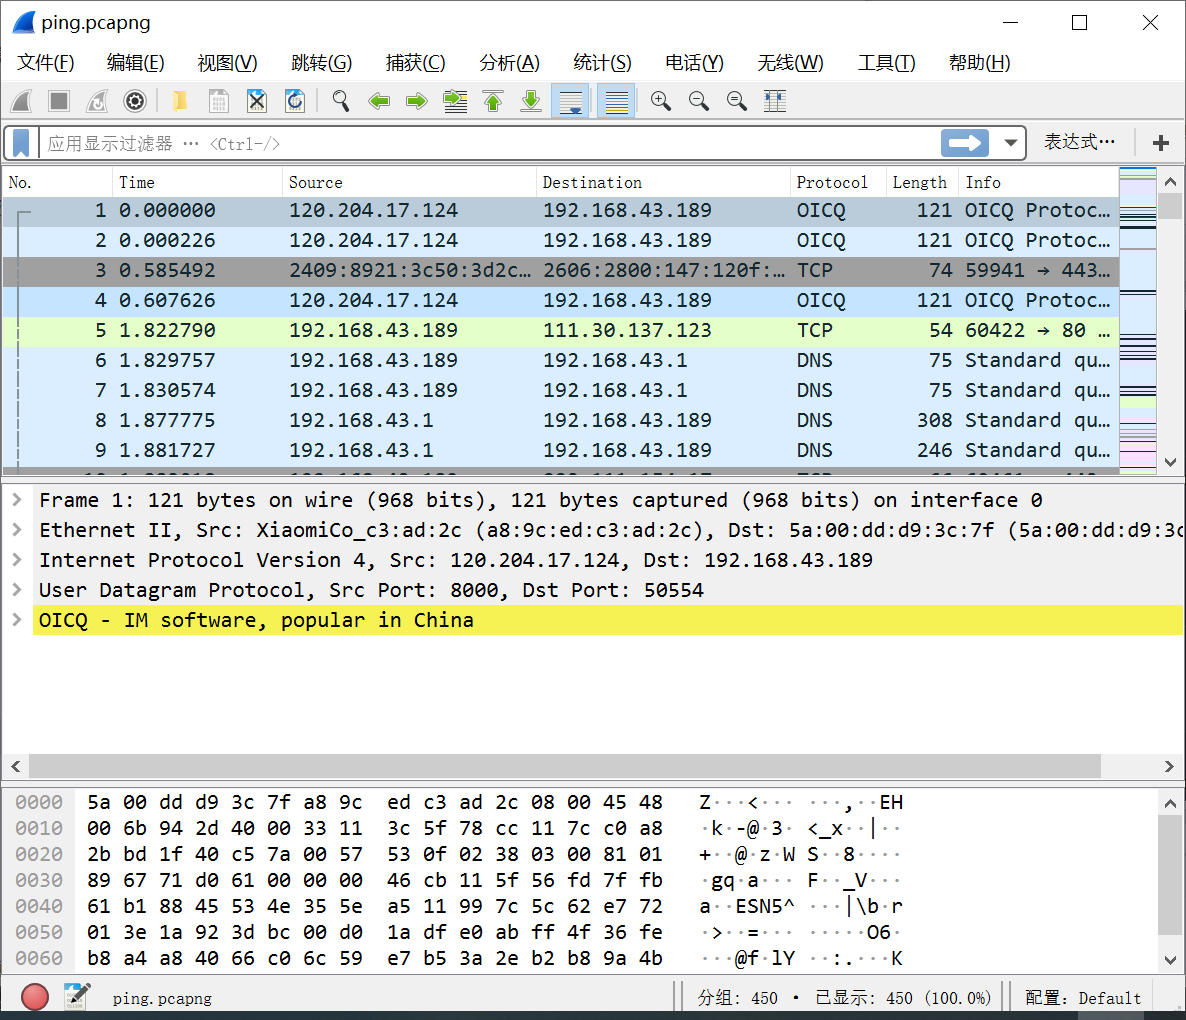This screenshot has height=1020, width=1186.
Task: Stop the running capture
Action: [x=58, y=100]
